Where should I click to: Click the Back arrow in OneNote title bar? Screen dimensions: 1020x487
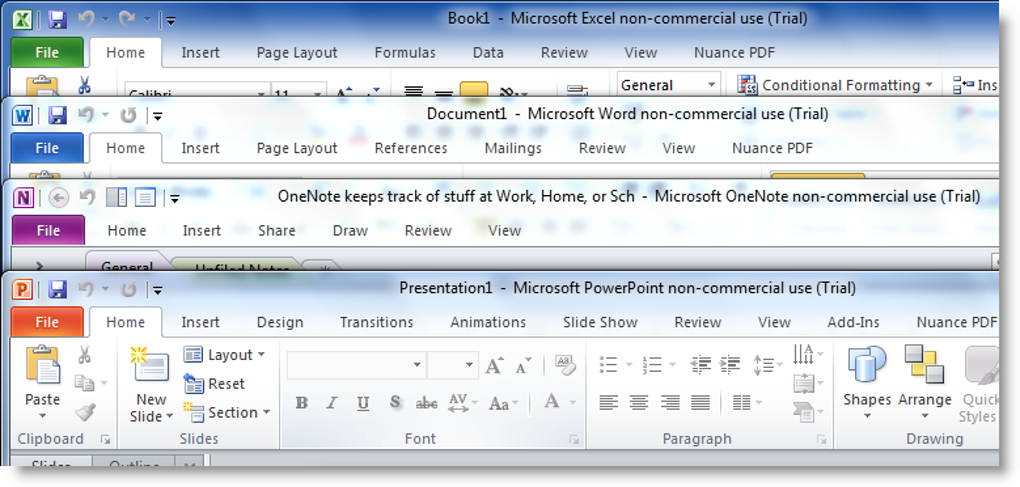(59, 198)
